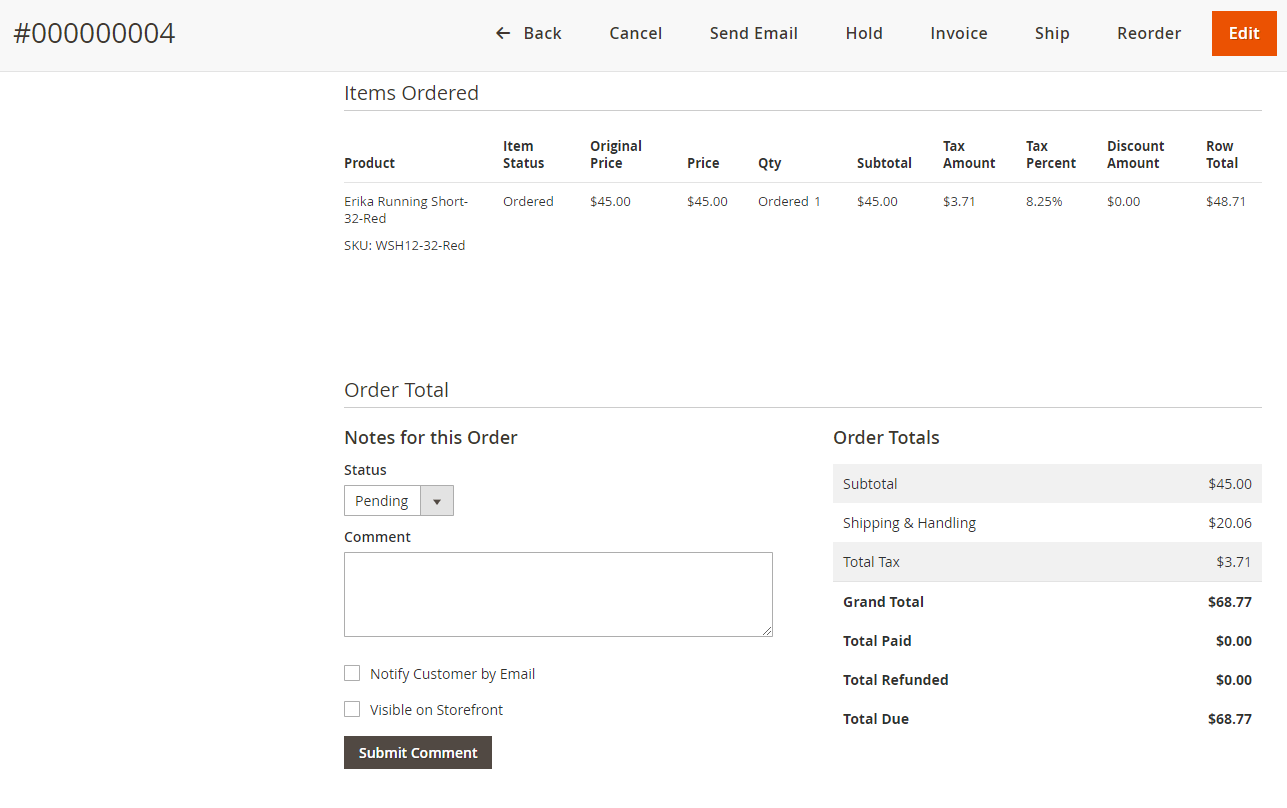
Task: Click Reorder in the top bar
Action: coord(1148,33)
